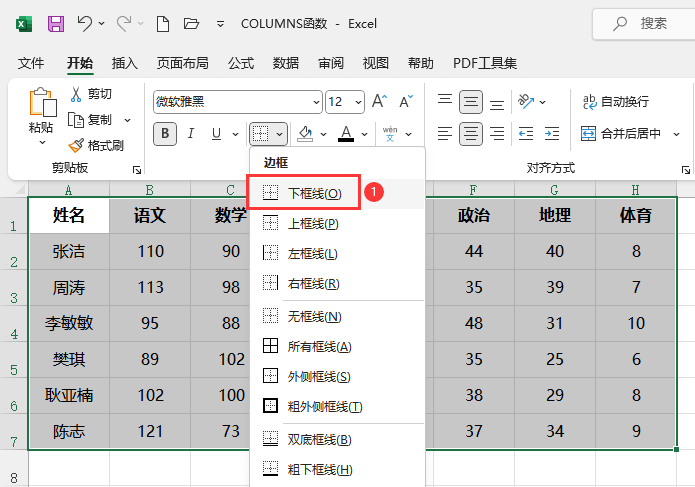The height and width of the screenshot is (487, 695).
Task: Click the borders button icon
Action: point(261,133)
